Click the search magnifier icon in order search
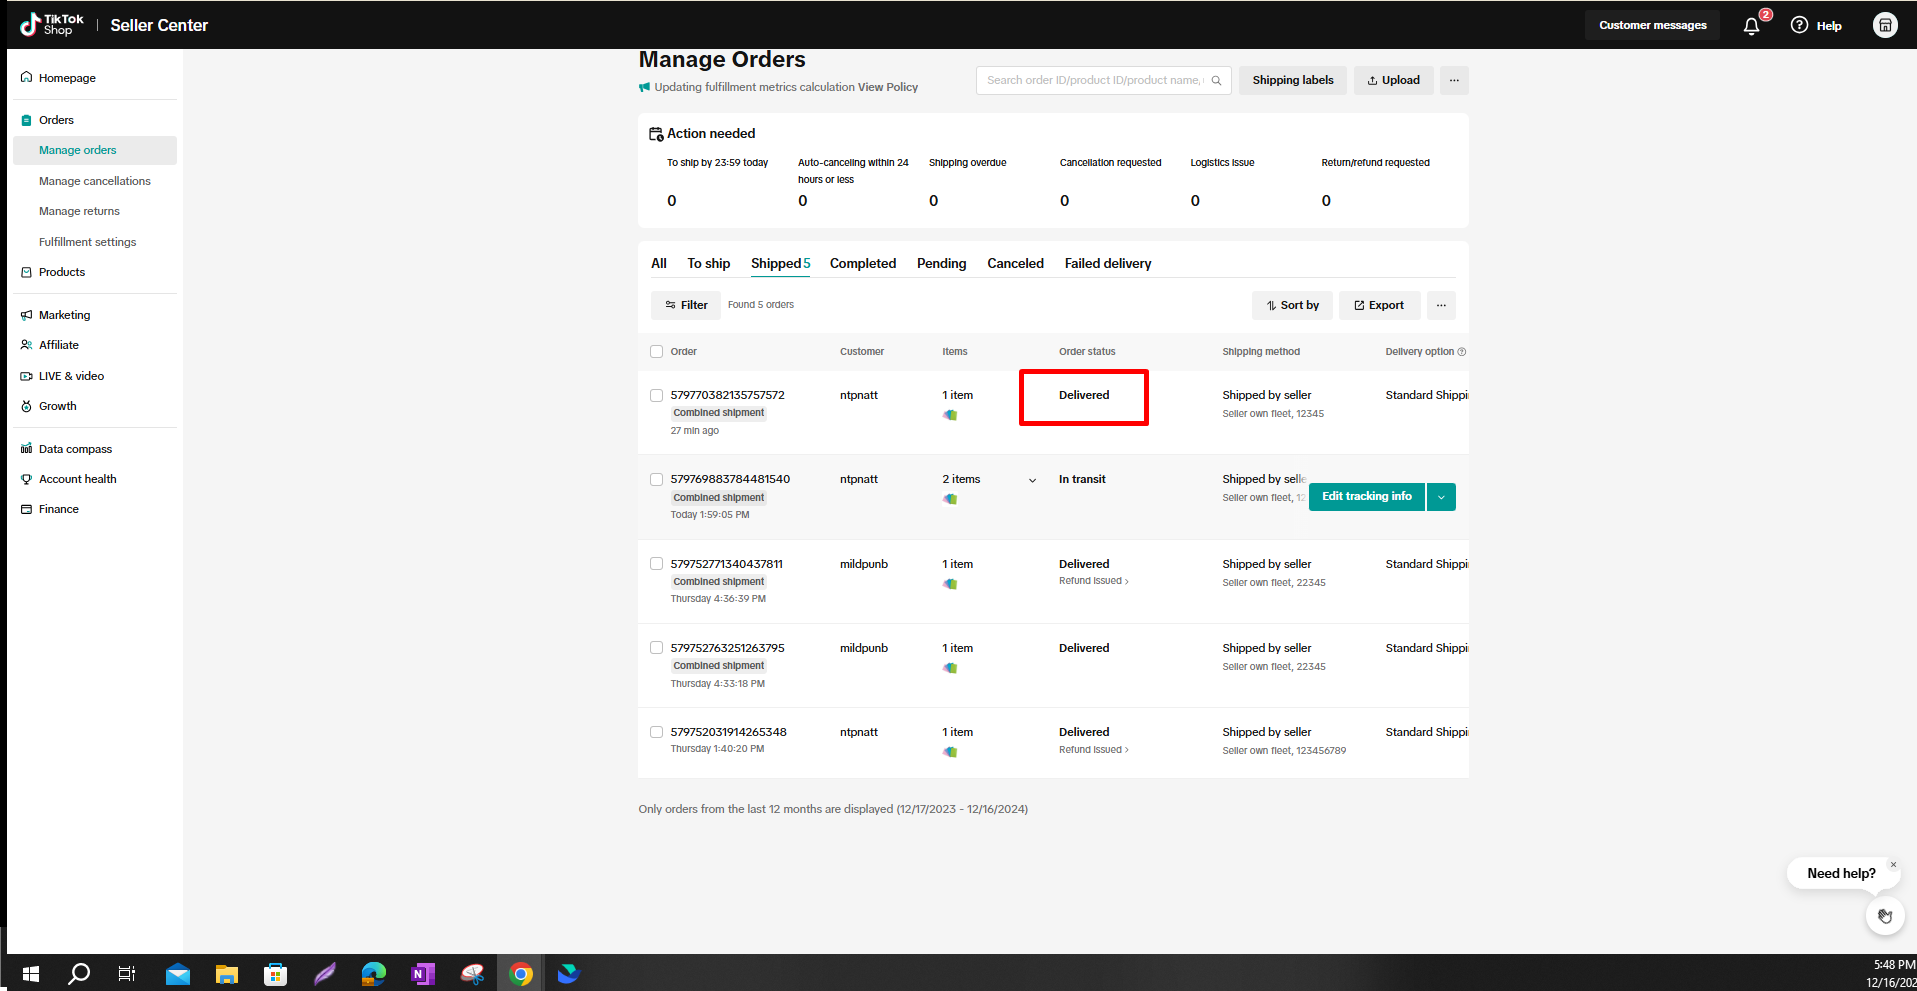 tap(1216, 81)
